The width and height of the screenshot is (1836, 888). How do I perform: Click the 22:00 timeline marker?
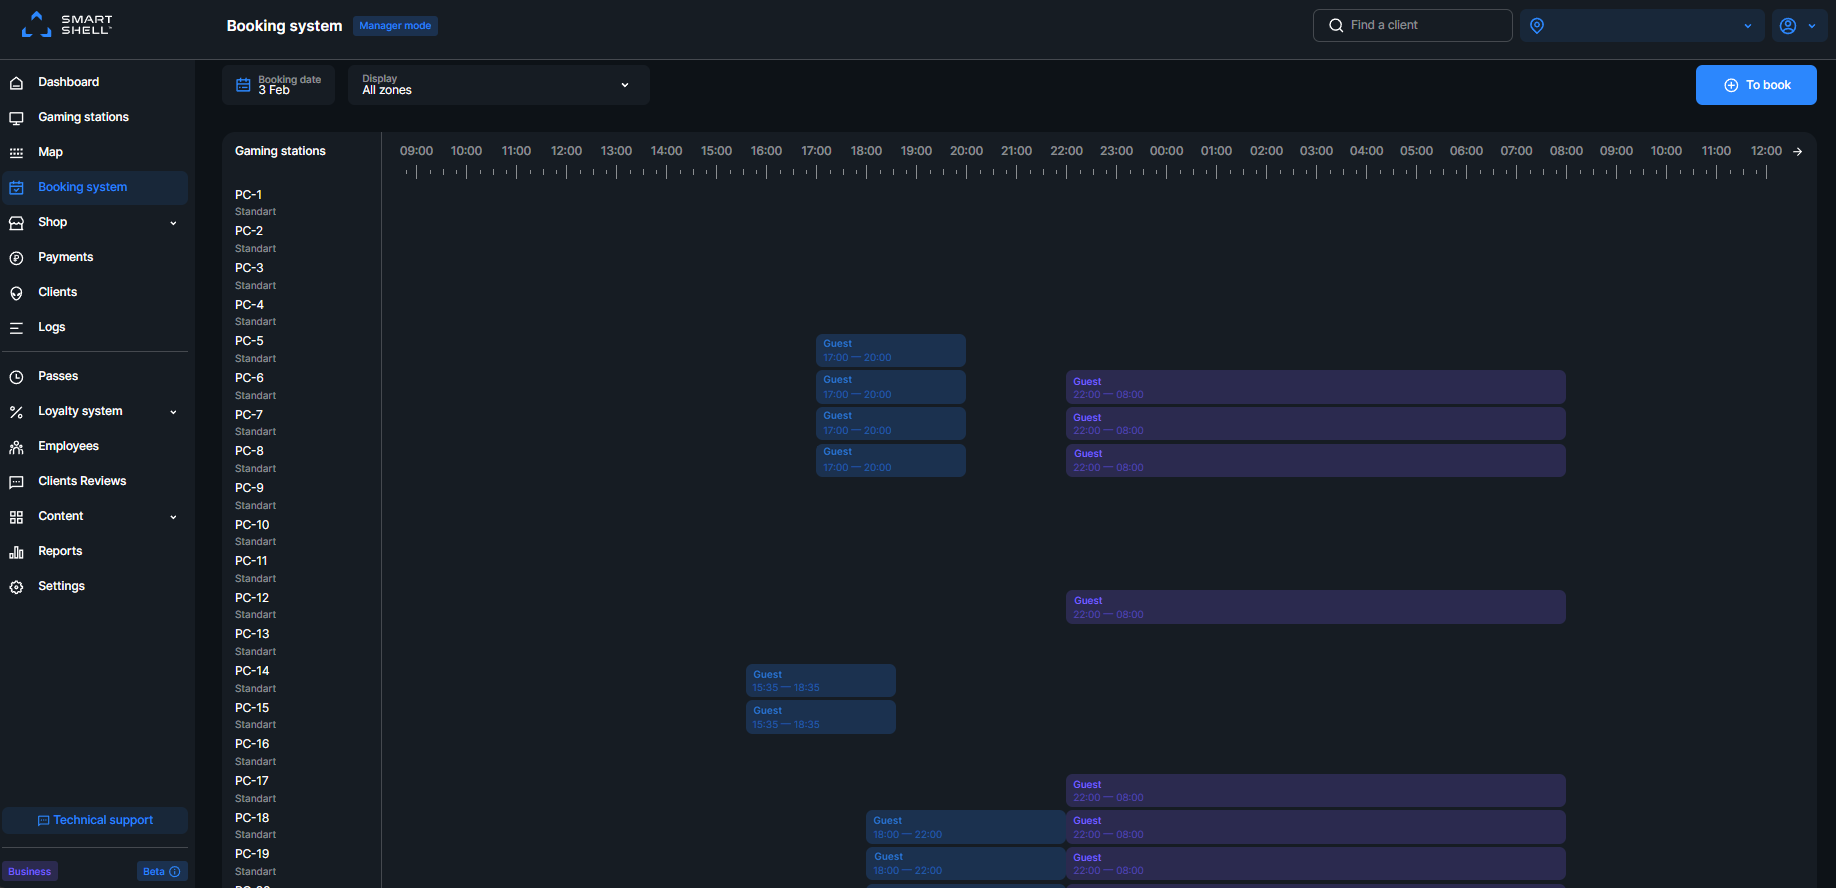tap(1066, 151)
